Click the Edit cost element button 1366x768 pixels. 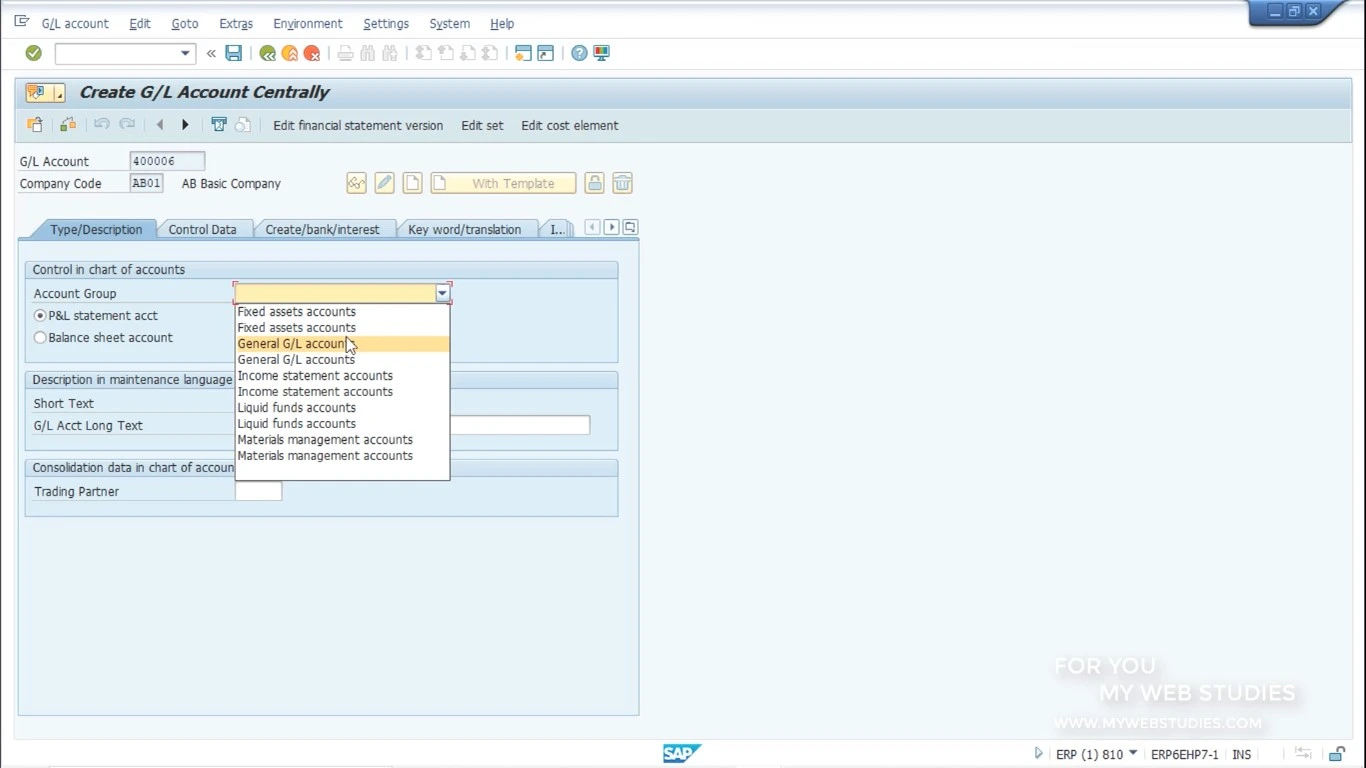pos(570,126)
